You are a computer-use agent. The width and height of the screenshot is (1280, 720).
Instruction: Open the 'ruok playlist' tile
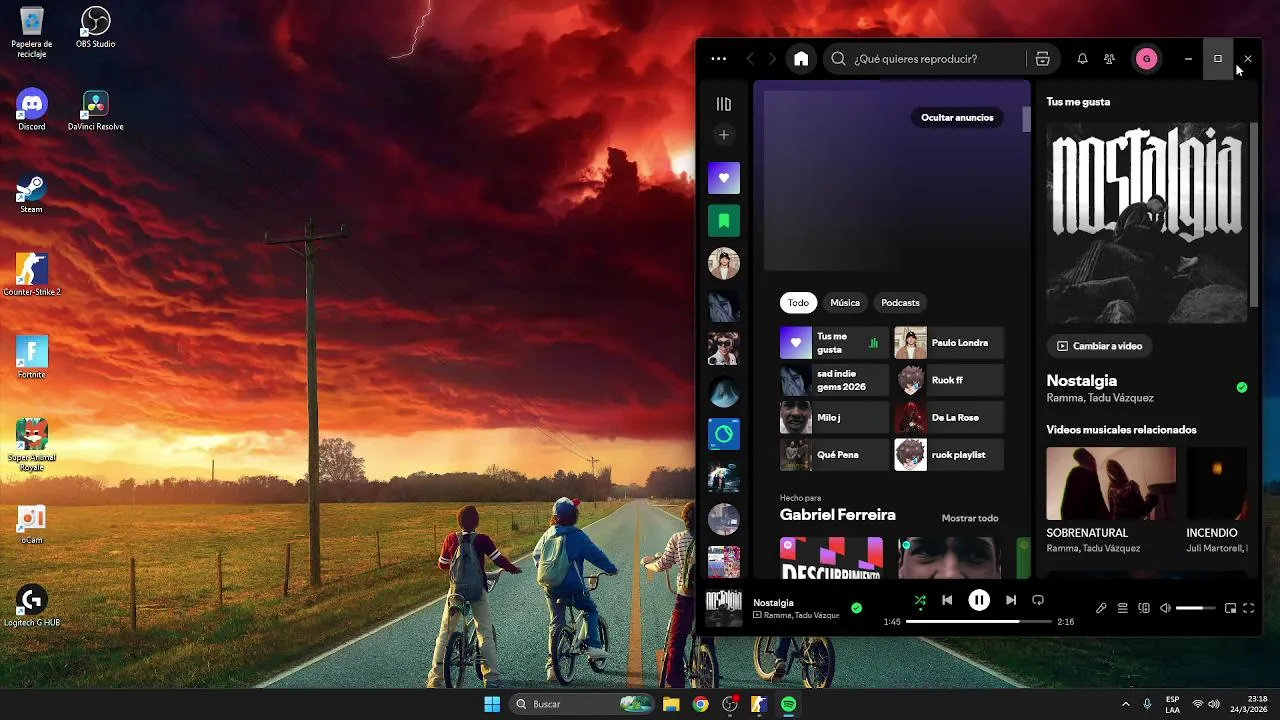(x=949, y=455)
